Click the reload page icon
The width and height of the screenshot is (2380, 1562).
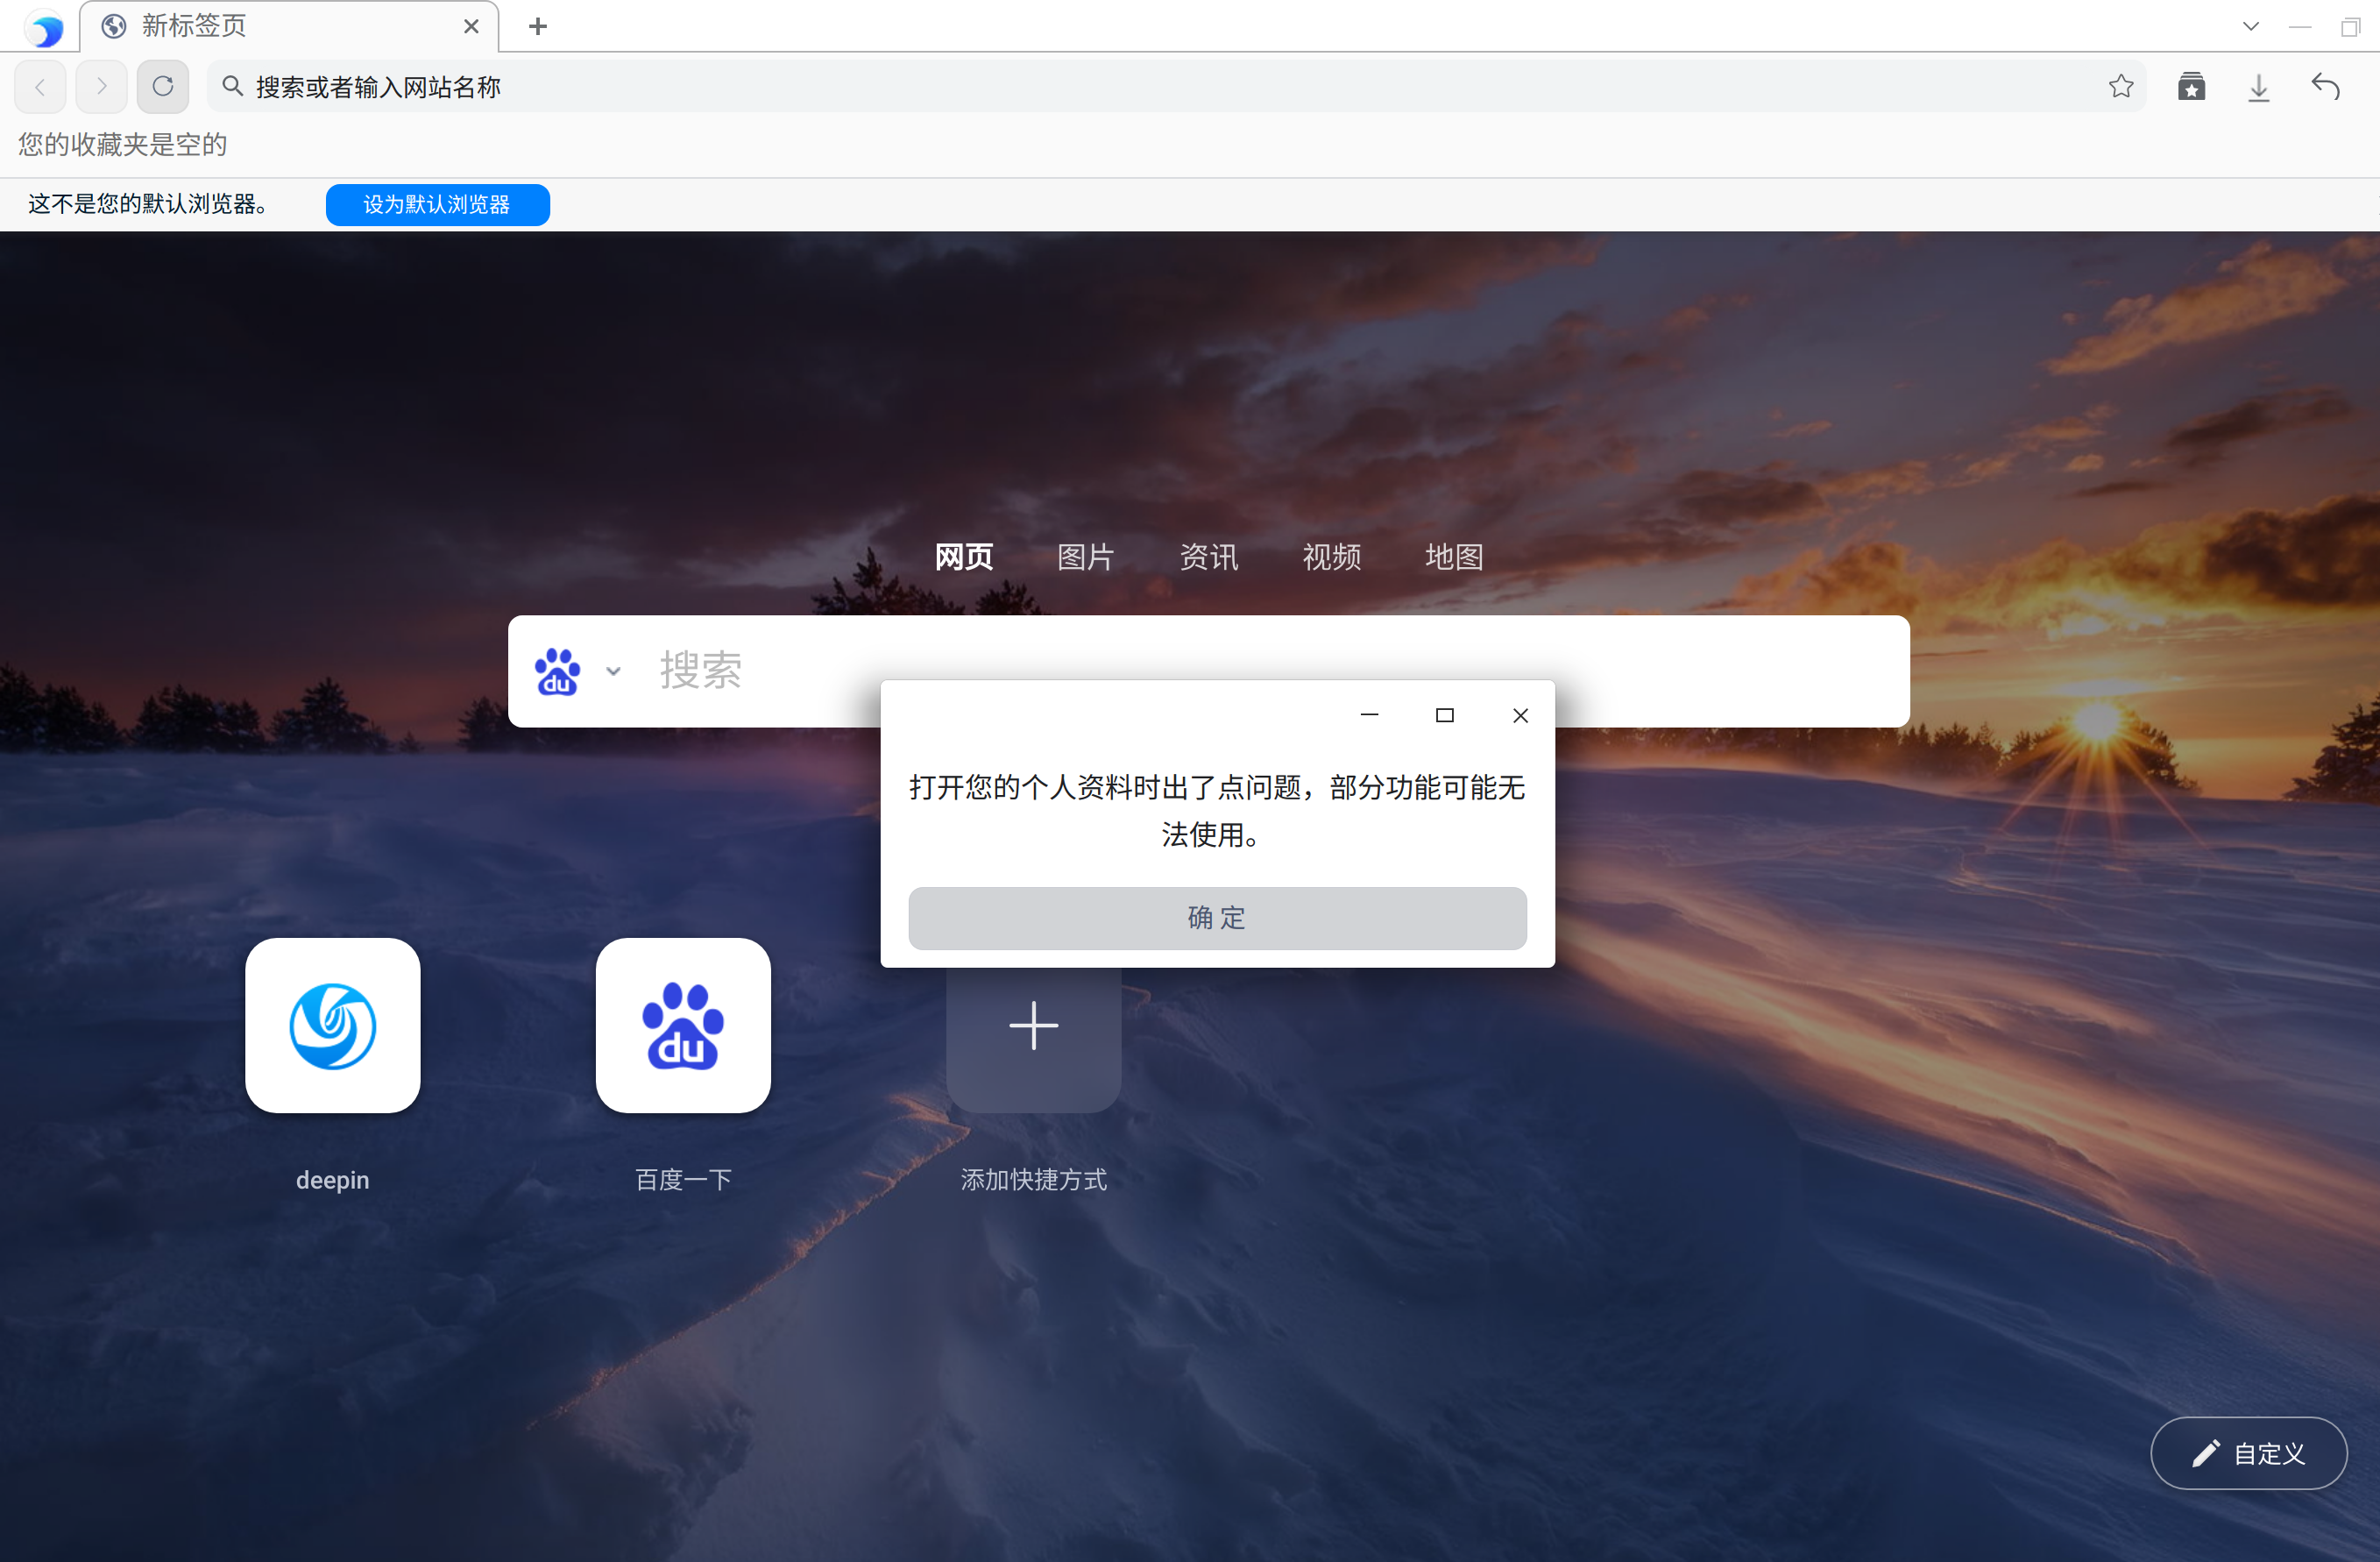pos(163,87)
